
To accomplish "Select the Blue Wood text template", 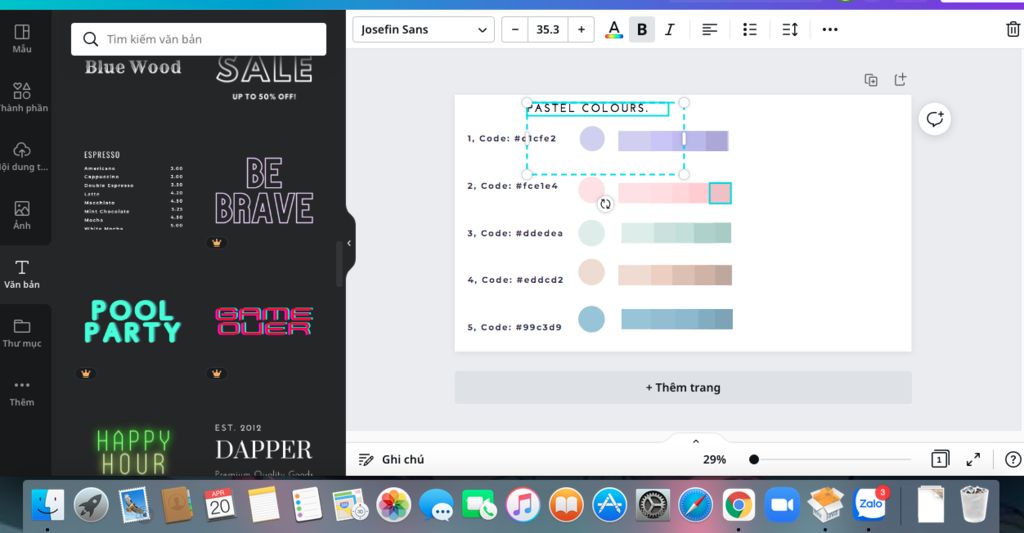I will pos(133,67).
